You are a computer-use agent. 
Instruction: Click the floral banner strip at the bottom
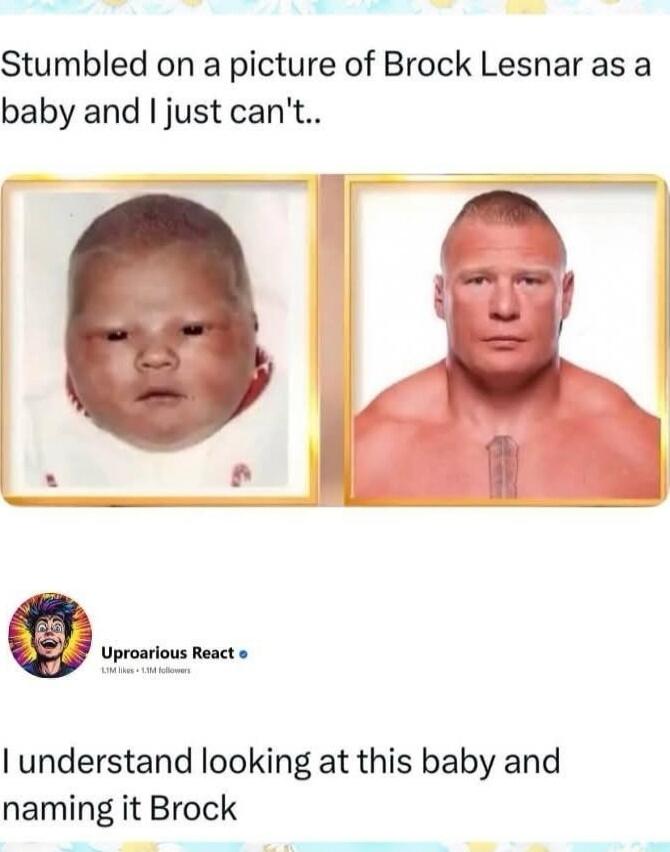(335, 847)
